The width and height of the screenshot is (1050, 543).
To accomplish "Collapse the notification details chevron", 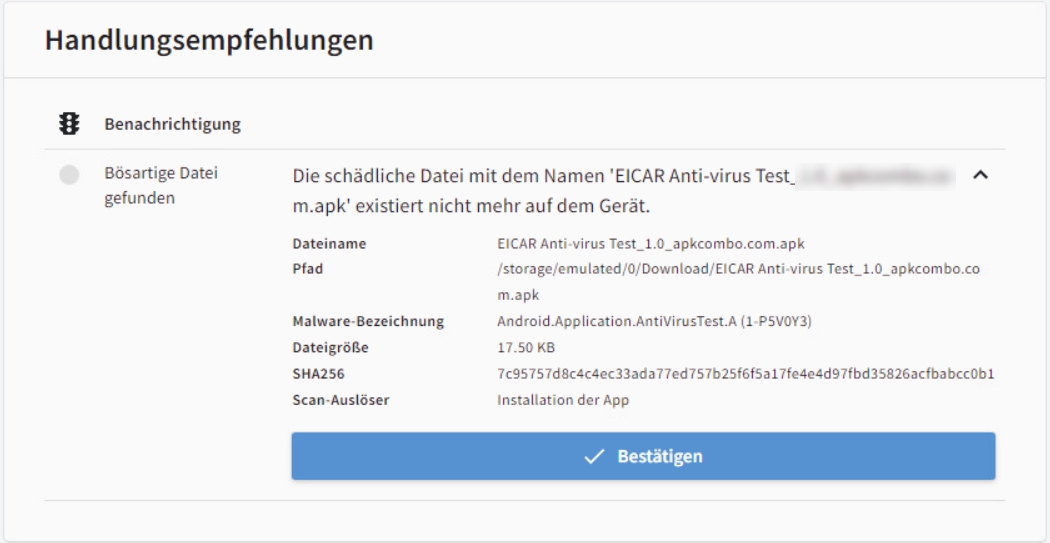I will tap(981, 176).
